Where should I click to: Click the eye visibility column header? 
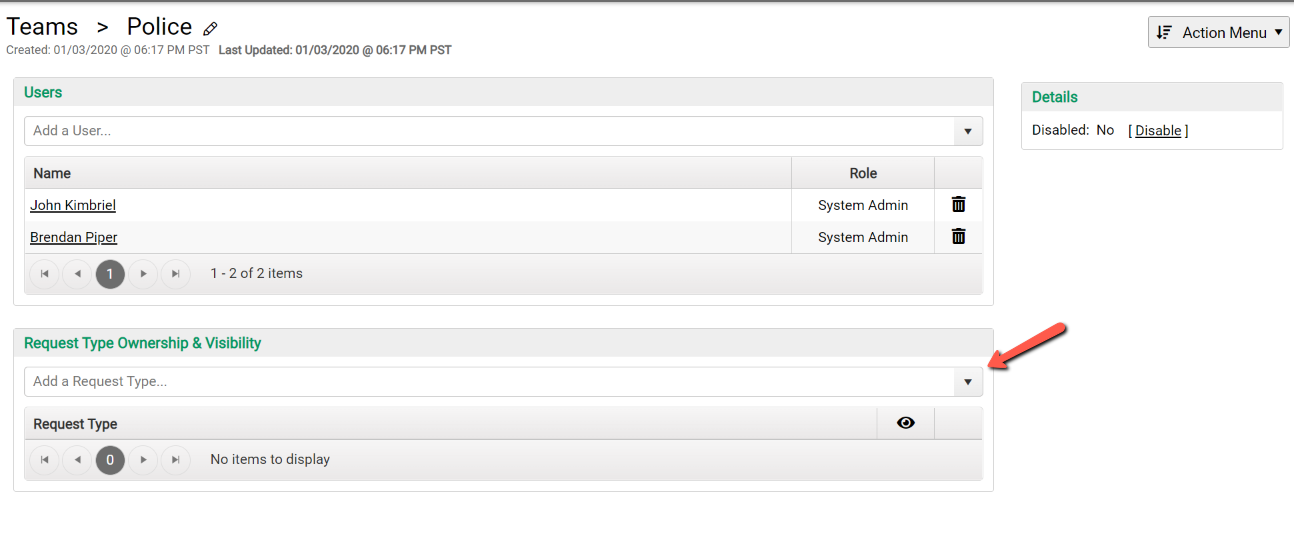(906, 423)
